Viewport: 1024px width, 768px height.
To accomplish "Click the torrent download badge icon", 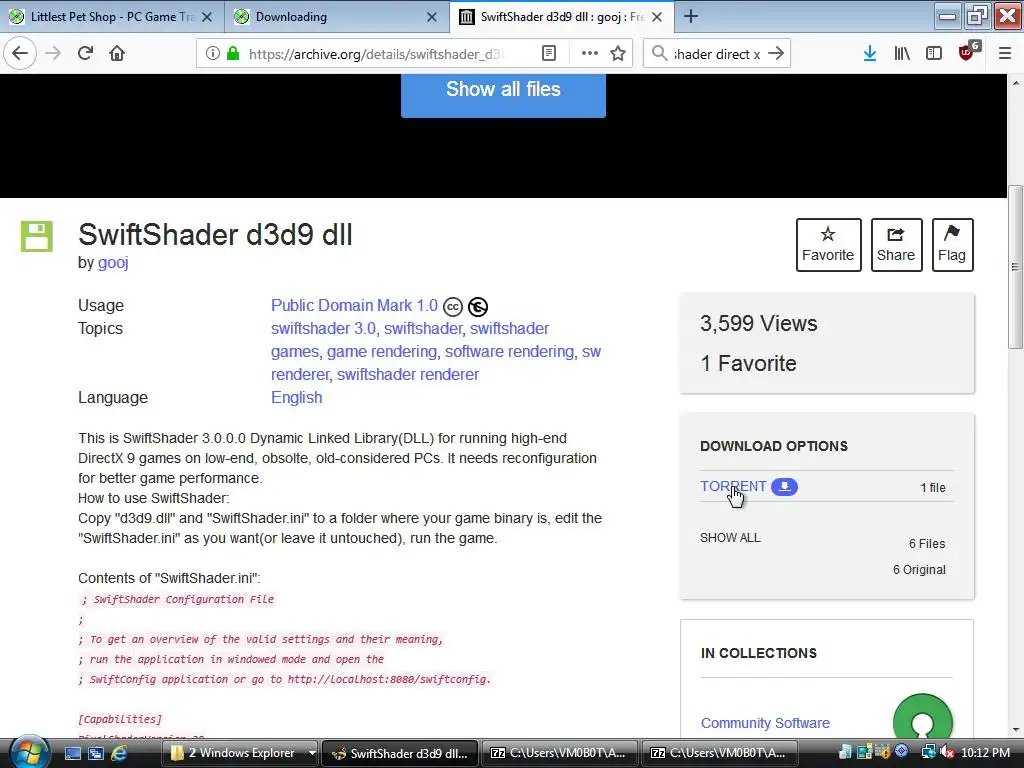I will point(784,487).
